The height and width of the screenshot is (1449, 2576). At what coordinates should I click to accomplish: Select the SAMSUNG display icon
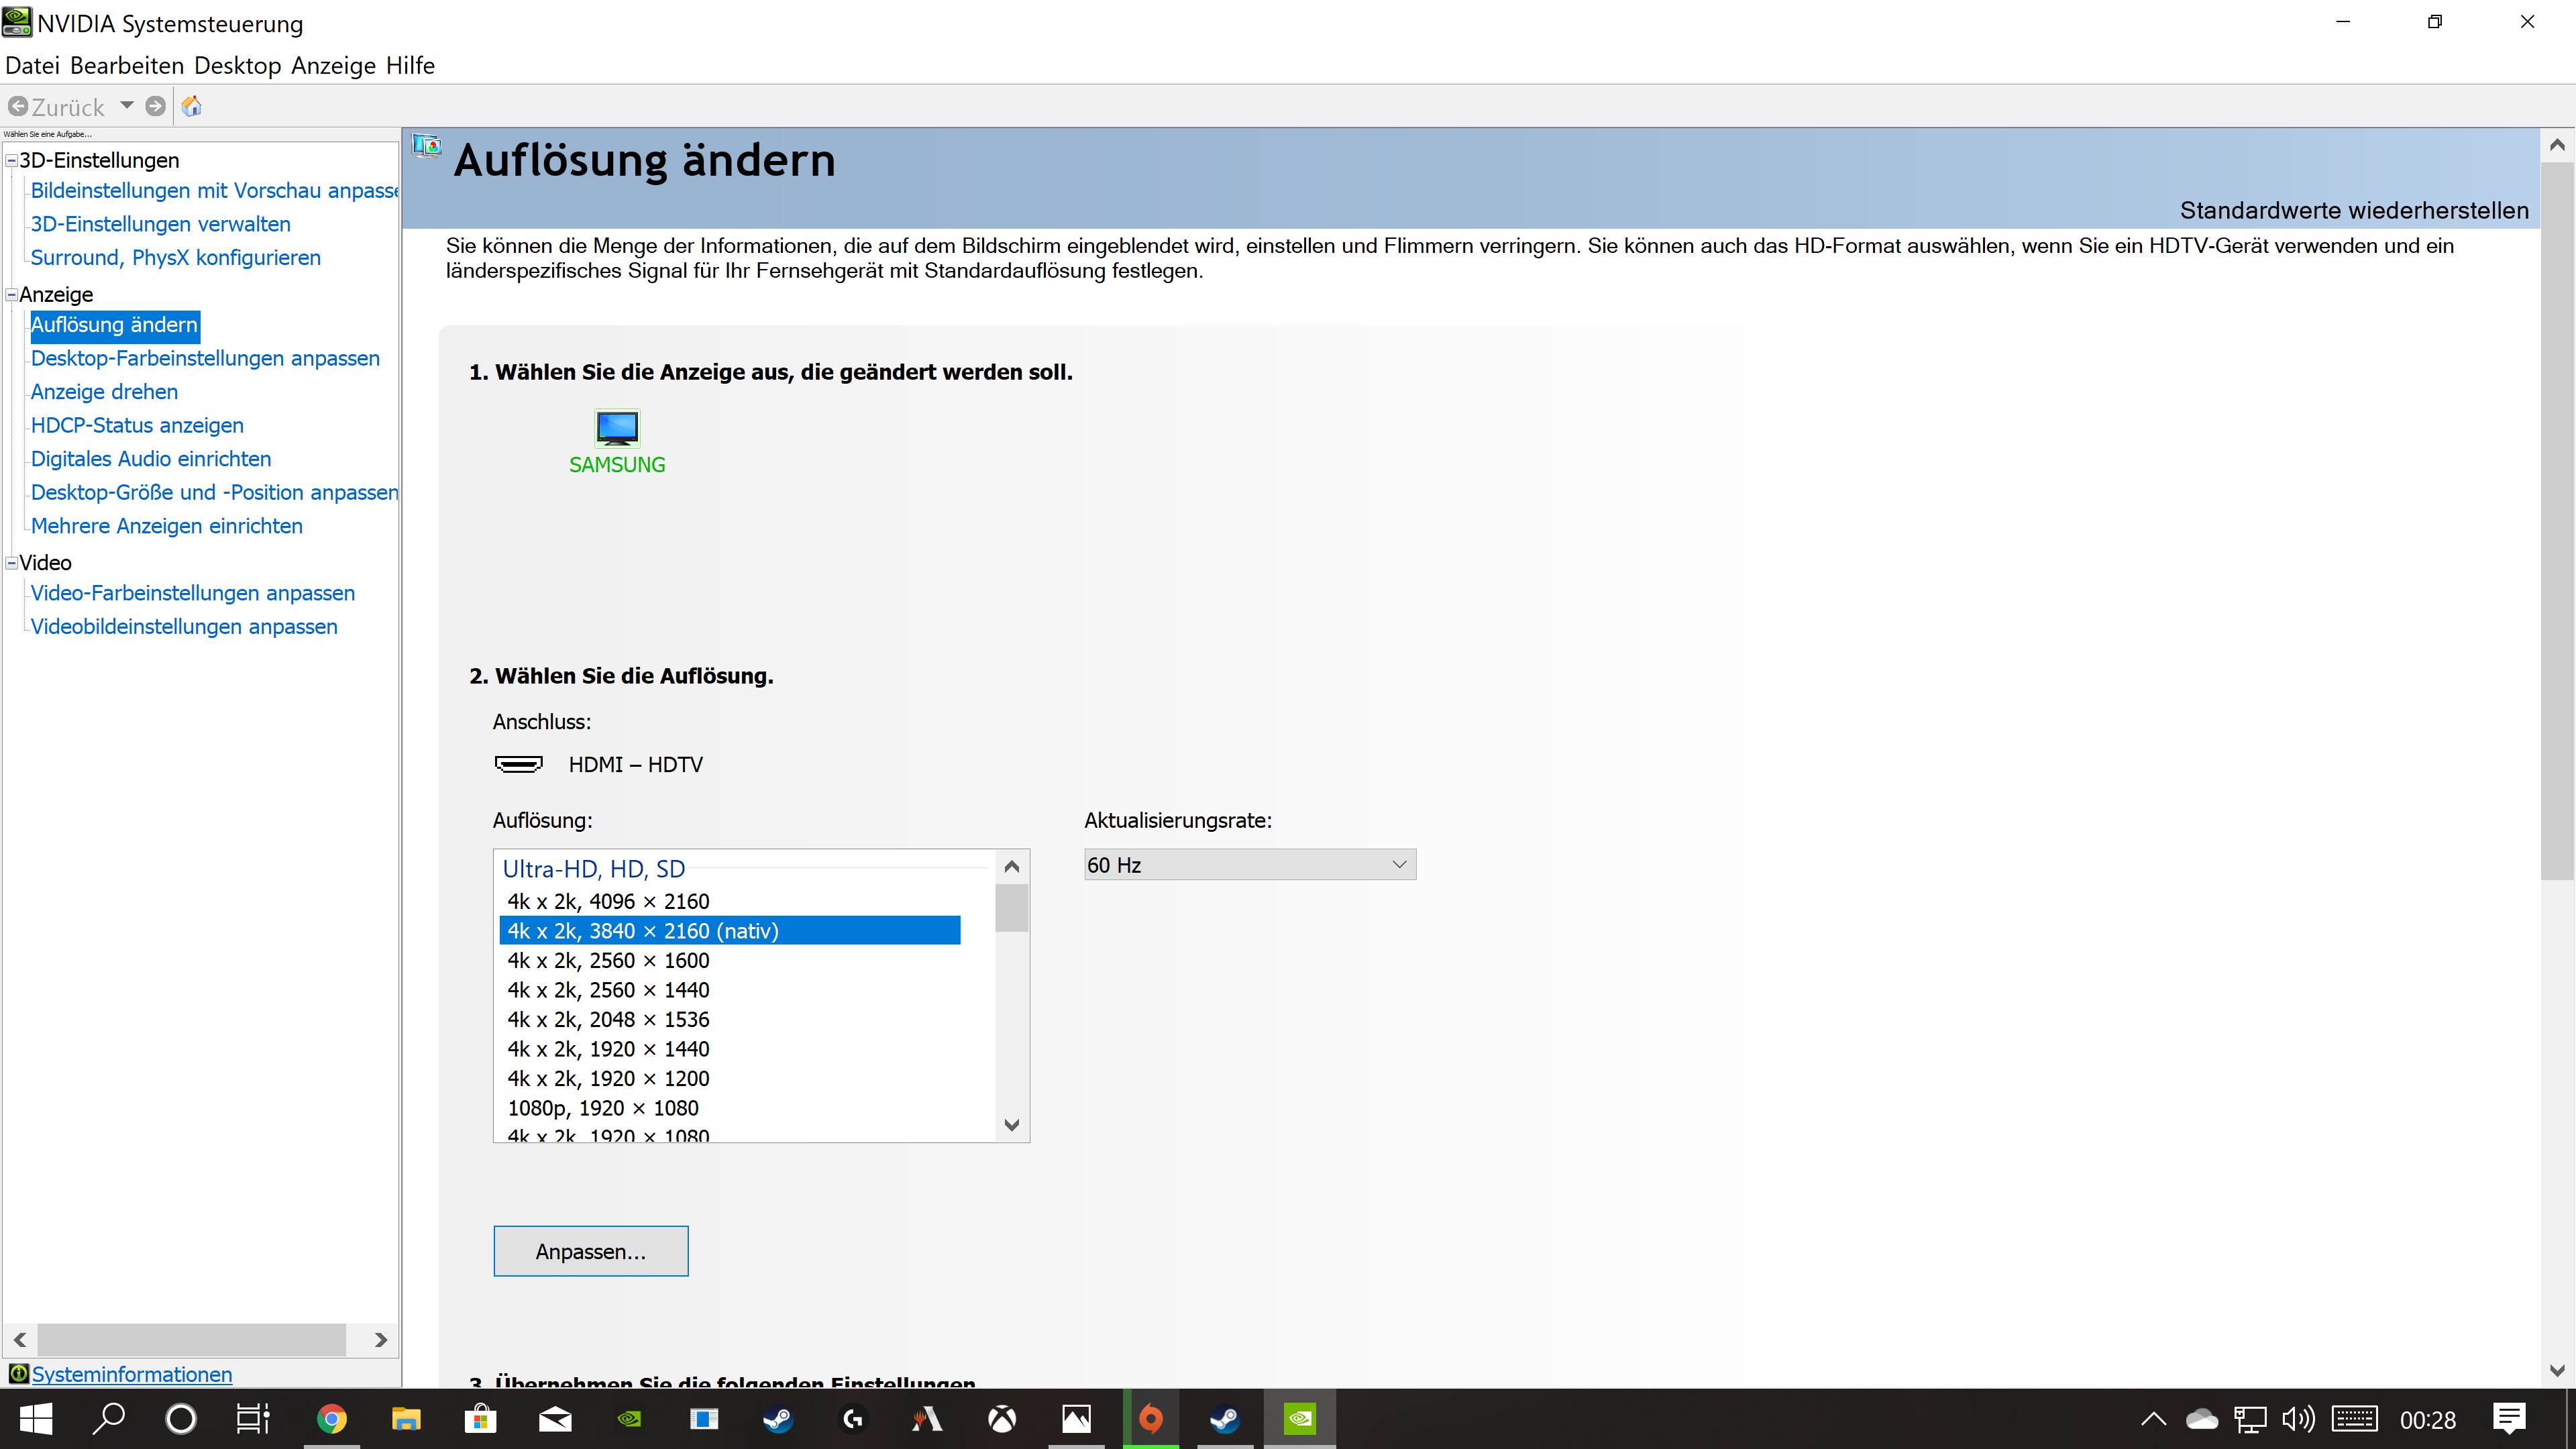click(617, 428)
